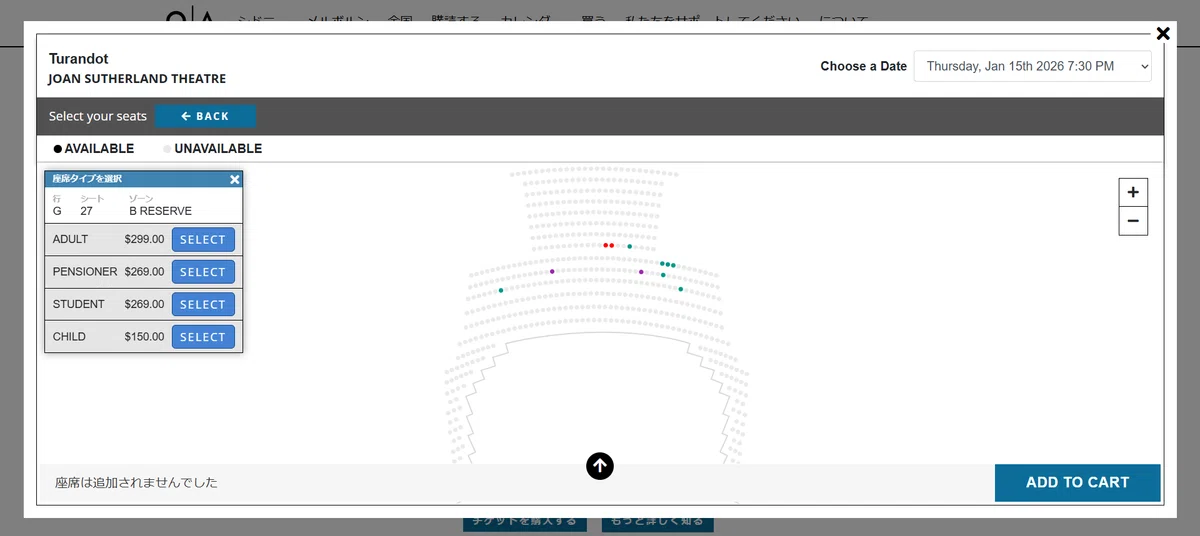The width and height of the screenshot is (1200, 536).
Task: Zoom out the seat map
Action: click(1133, 221)
